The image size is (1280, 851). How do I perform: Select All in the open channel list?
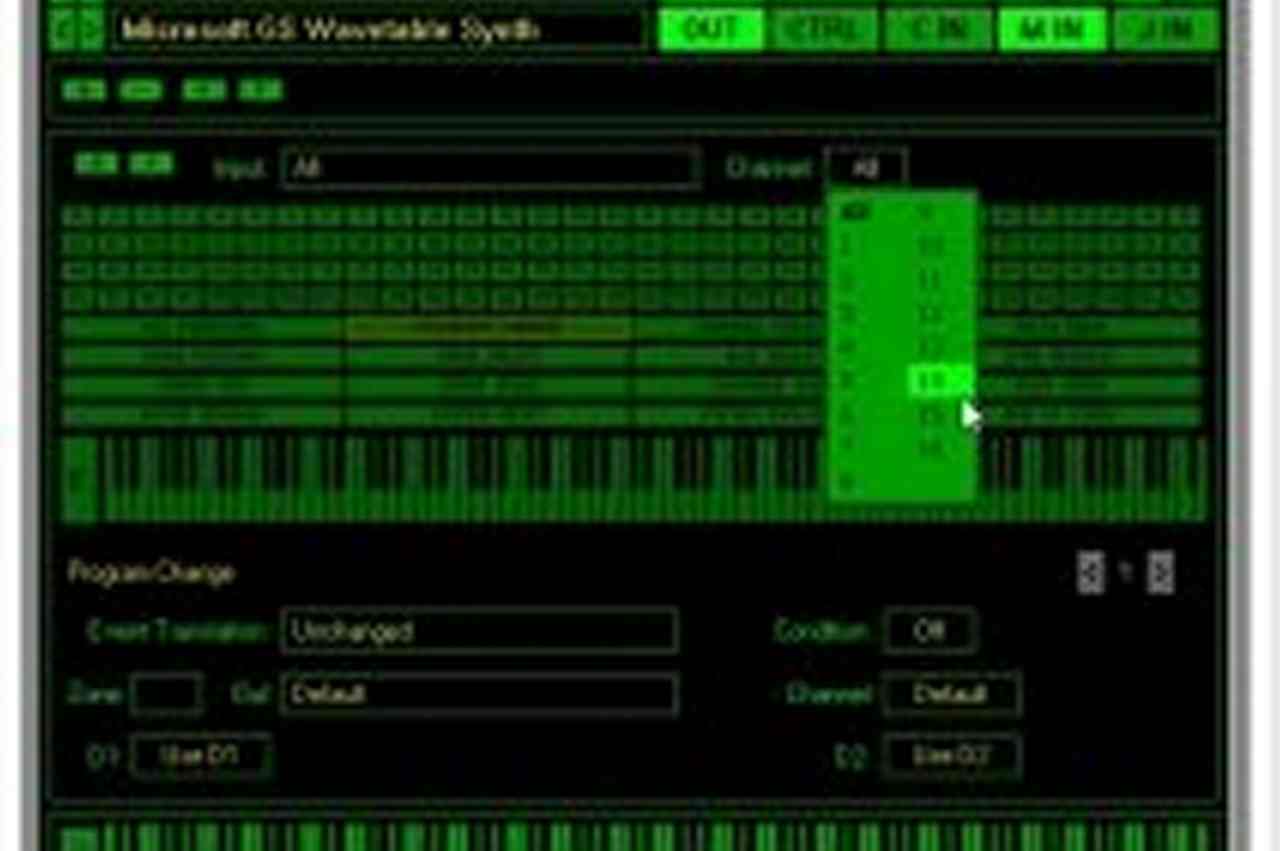pyautogui.click(x=856, y=212)
